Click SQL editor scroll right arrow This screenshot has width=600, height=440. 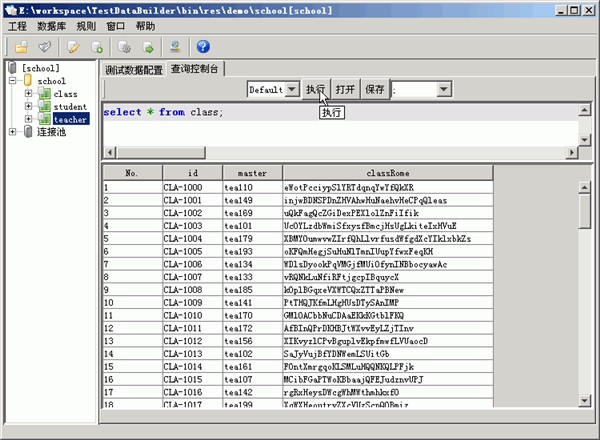tap(571, 153)
